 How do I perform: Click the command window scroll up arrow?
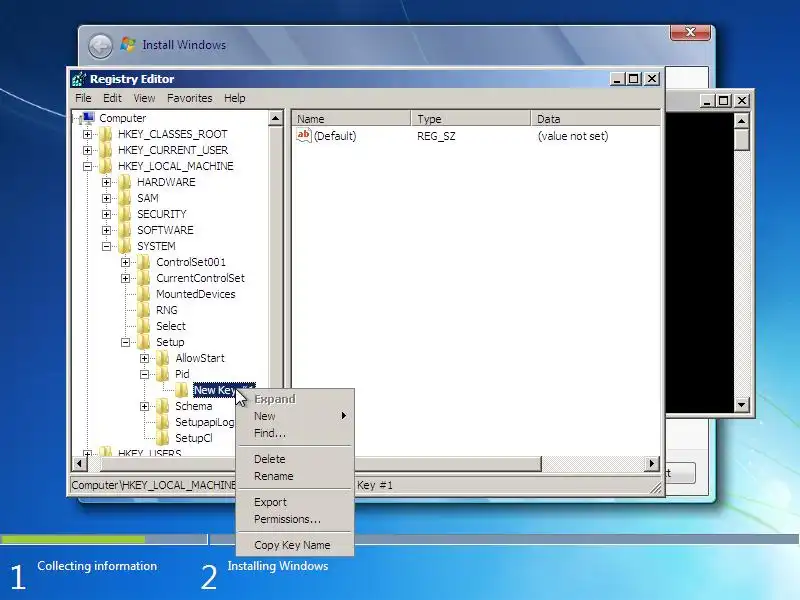[741, 121]
